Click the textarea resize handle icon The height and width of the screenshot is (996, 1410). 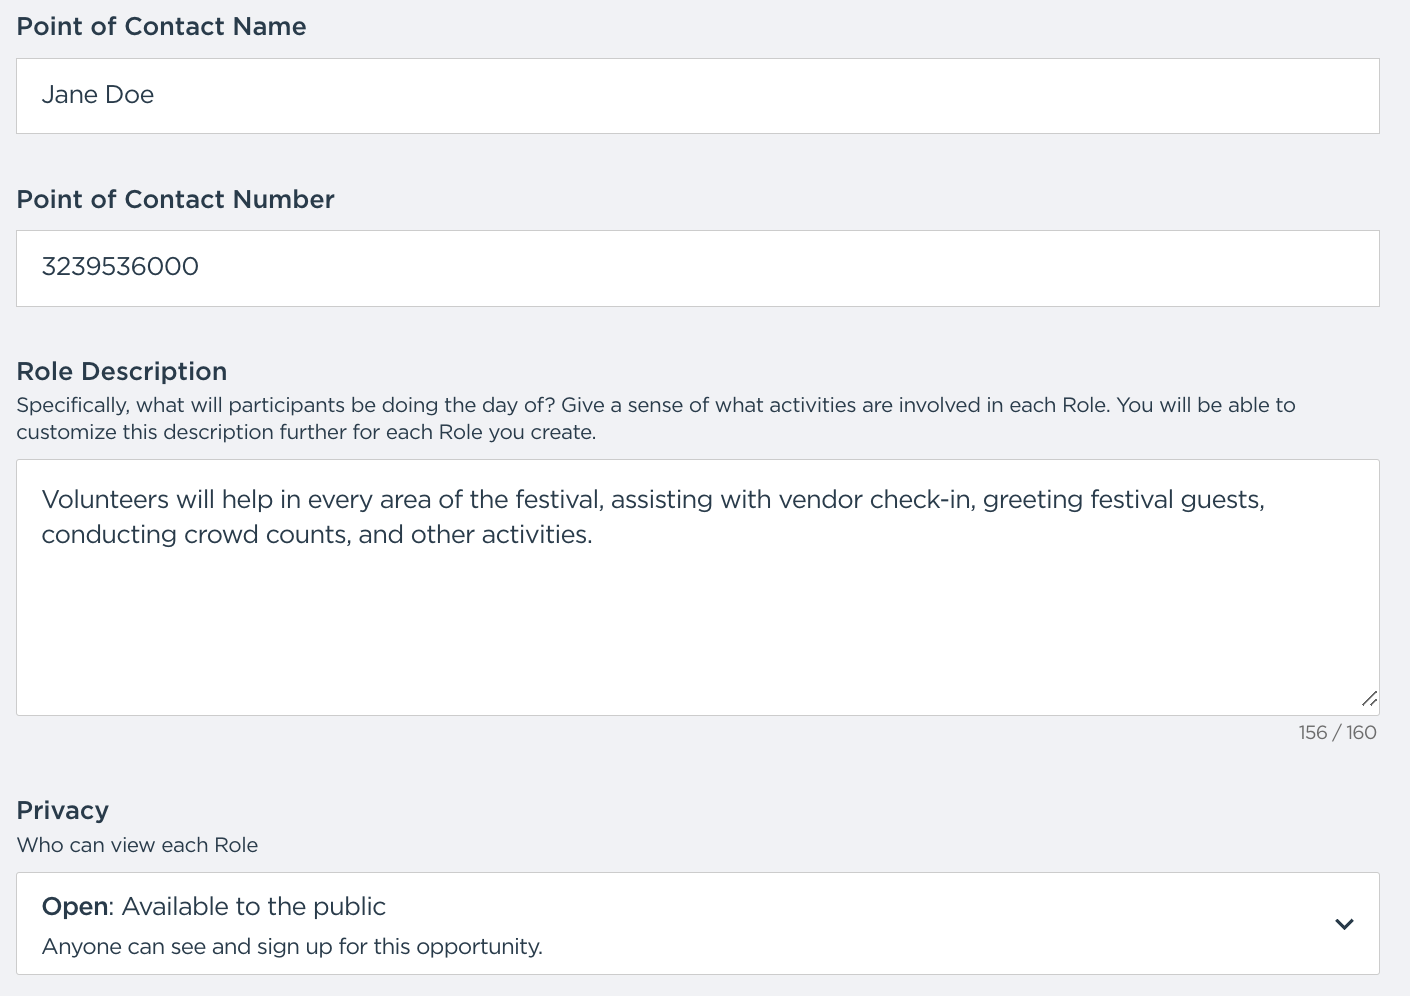(1369, 699)
